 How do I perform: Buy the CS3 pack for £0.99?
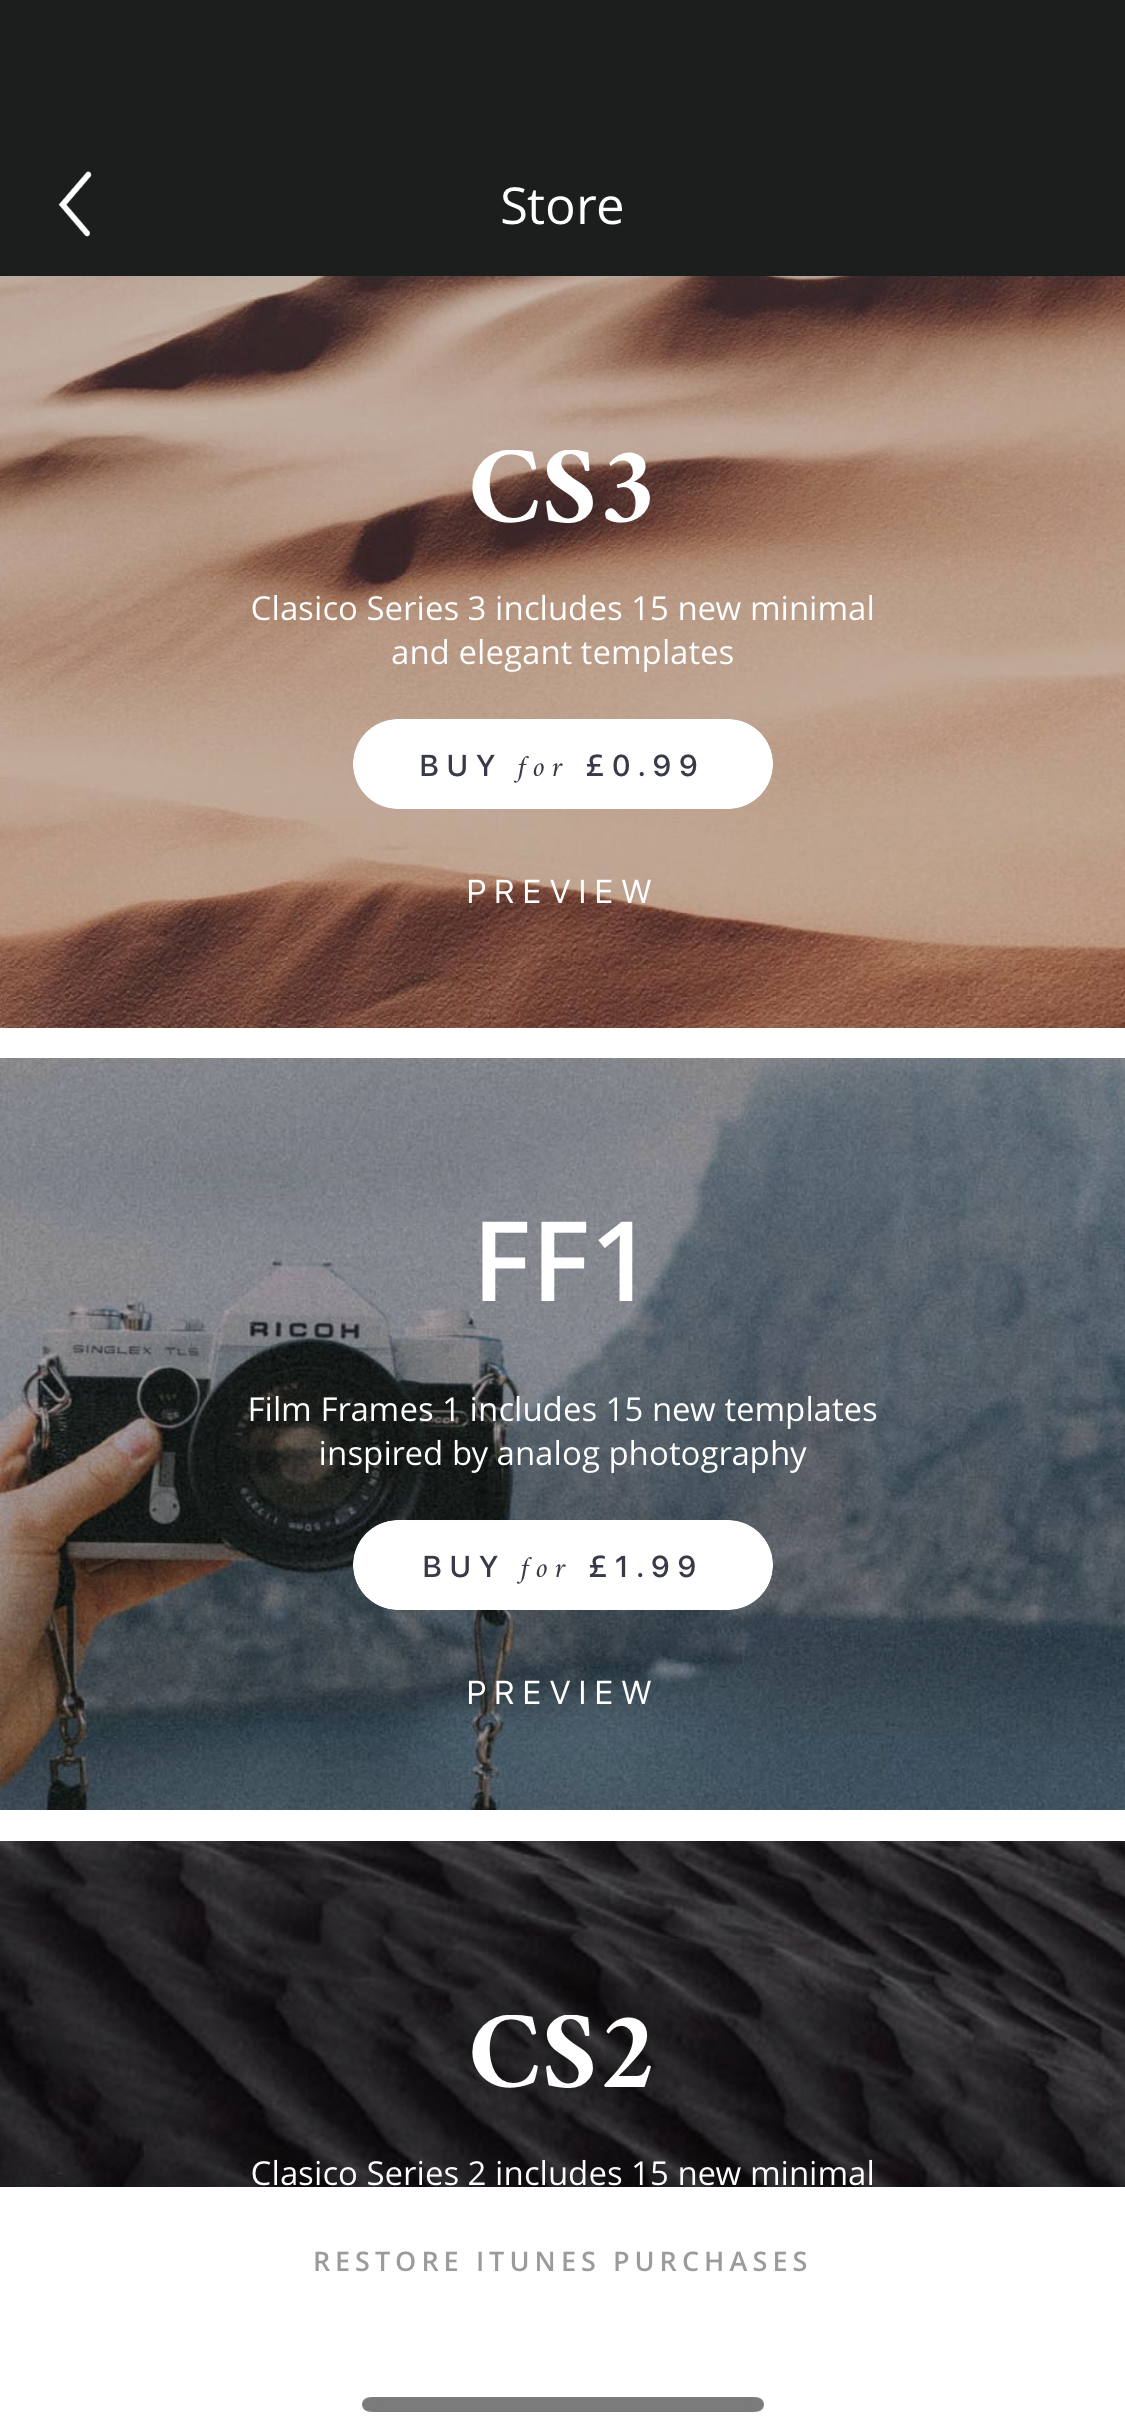click(562, 764)
